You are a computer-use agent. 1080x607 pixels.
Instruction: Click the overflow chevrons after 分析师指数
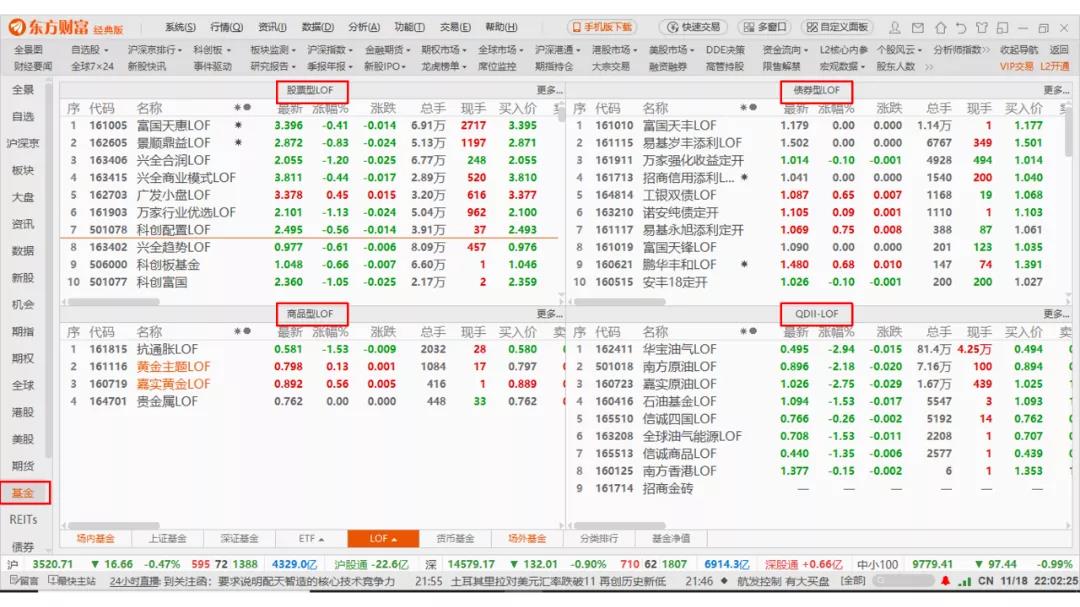pyautogui.click(x=986, y=50)
